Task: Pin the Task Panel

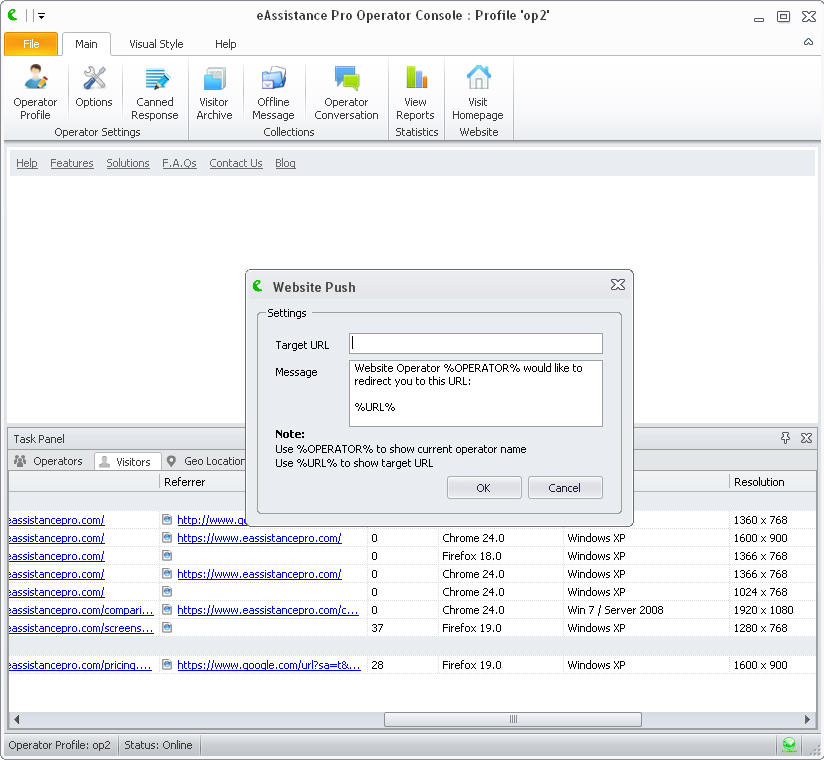Action: [x=785, y=438]
